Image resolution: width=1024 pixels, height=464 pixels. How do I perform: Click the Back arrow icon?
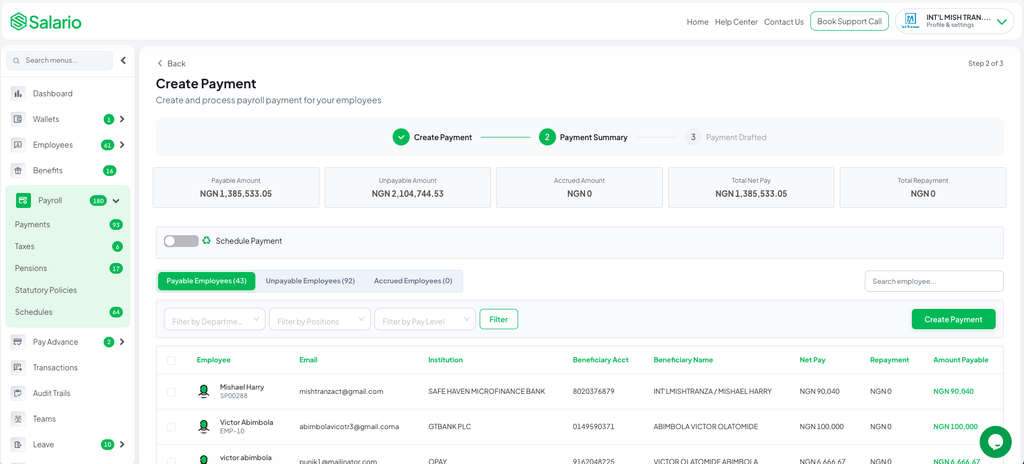pyautogui.click(x=160, y=63)
